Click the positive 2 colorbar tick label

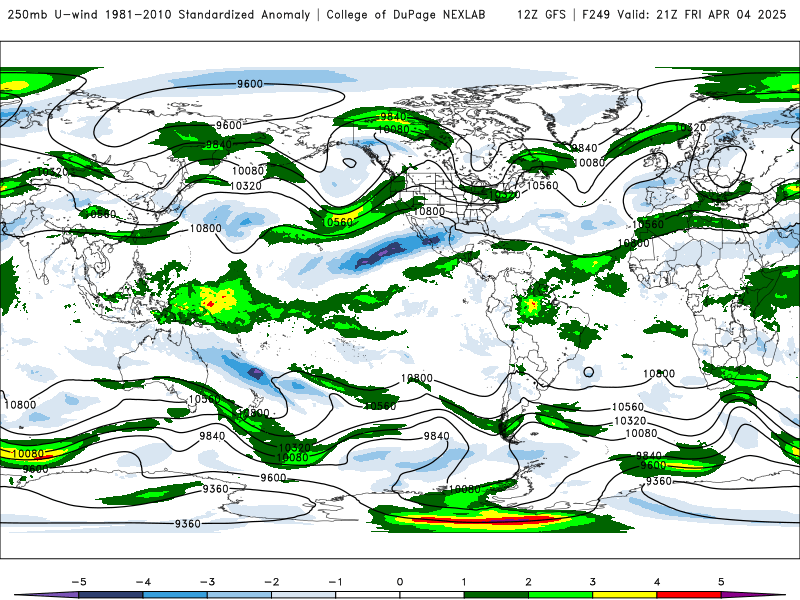[528, 582]
